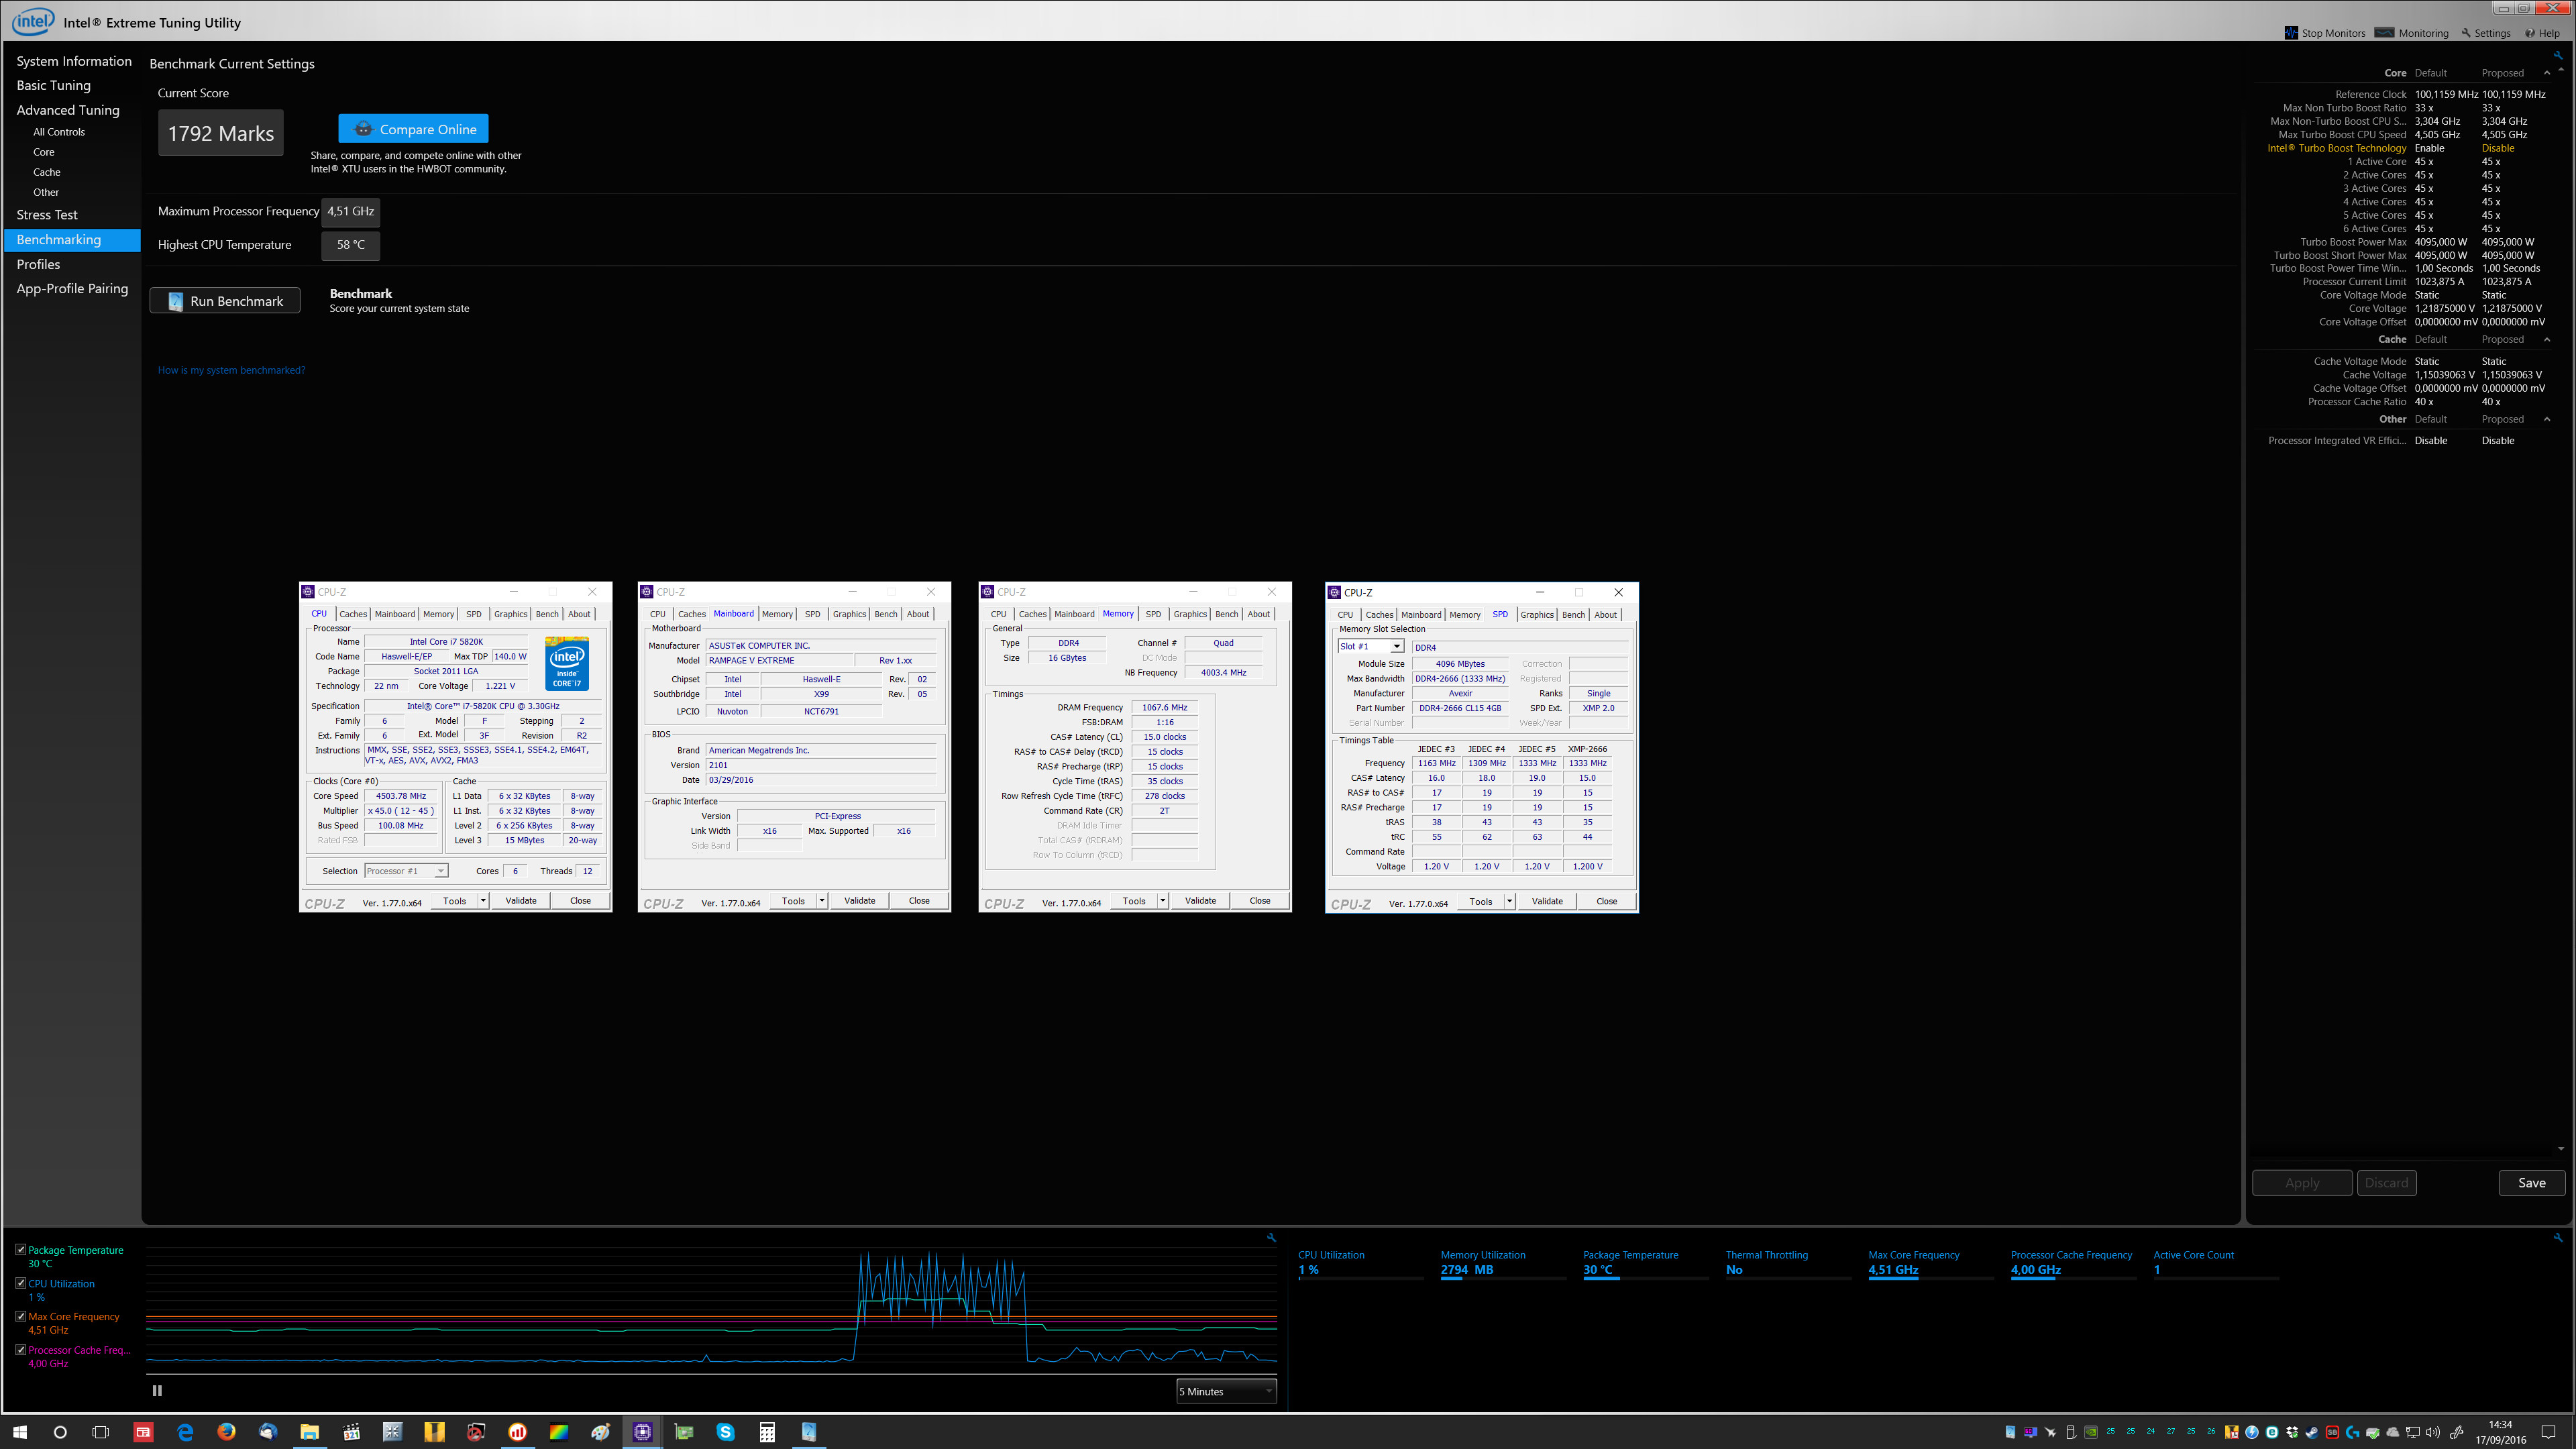Screen dimensions: 2576x1449
Task: Open Tools dropdown arrow in CPU-Z SPD window
Action: [1509, 901]
